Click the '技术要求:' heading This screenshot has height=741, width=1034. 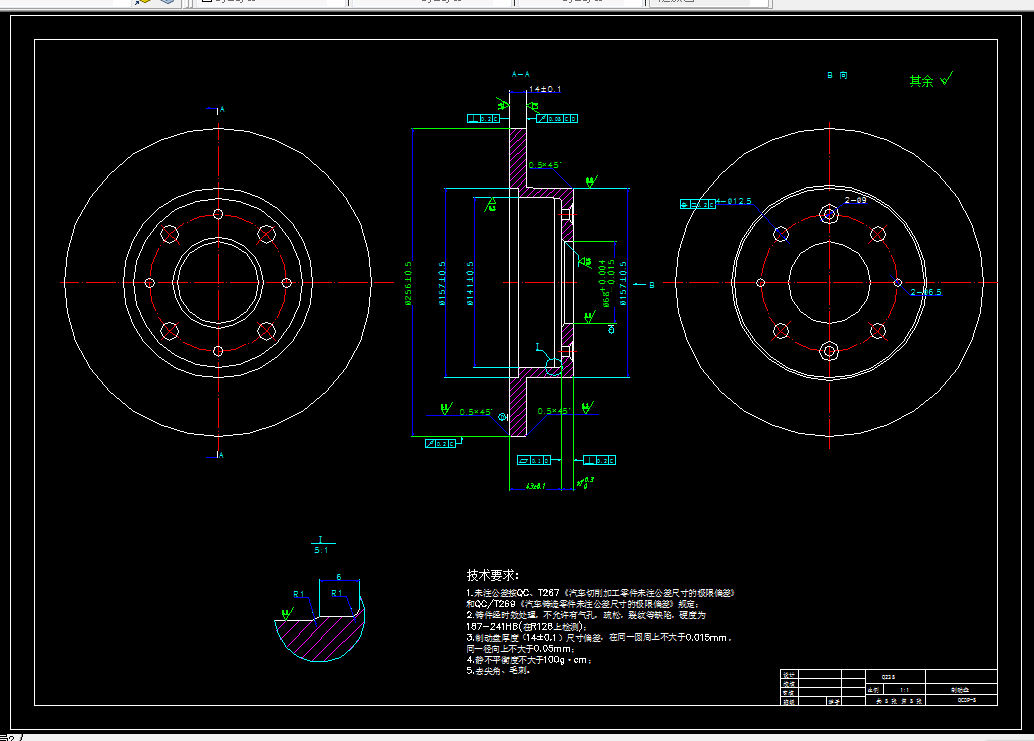pyautogui.click(x=492, y=575)
